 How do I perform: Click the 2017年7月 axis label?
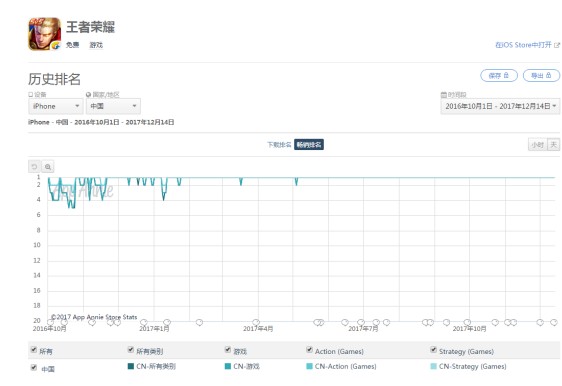point(363,329)
